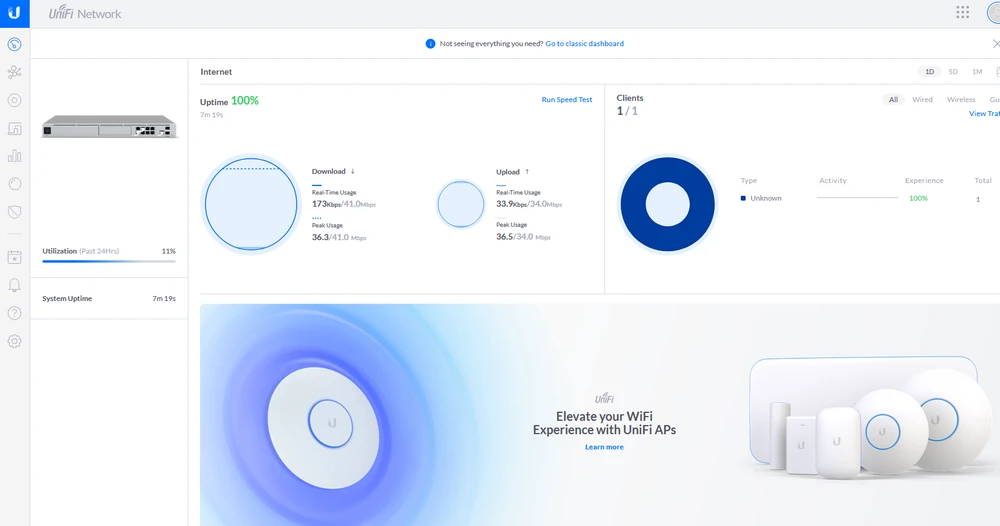
Task: Click the Dream Machine Pro device image
Action: pyautogui.click(x=109, y=126)
